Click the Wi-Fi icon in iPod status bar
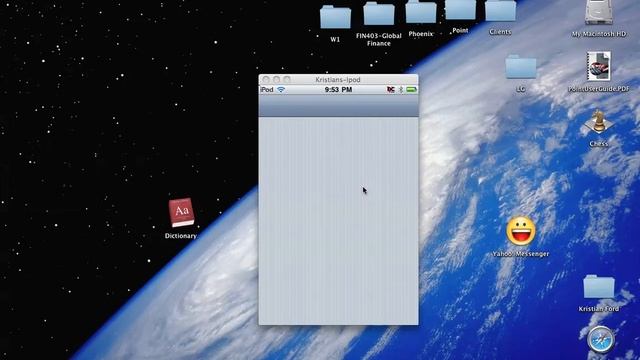The image size is (640, 360). (281, 89)
